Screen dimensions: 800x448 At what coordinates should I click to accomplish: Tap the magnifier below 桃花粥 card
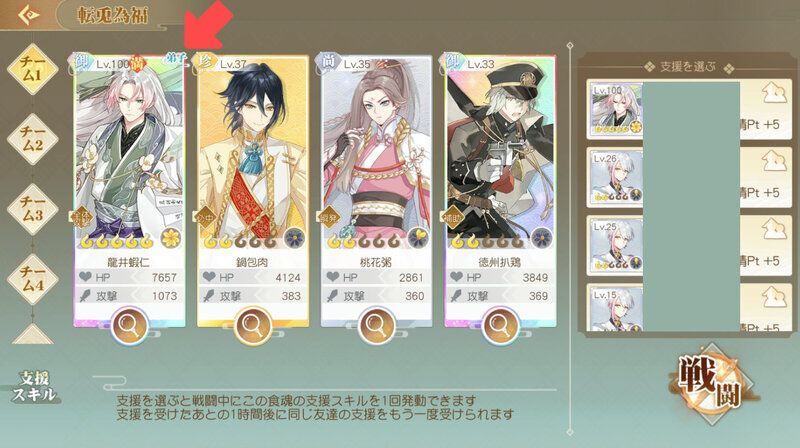pos(376,325)
